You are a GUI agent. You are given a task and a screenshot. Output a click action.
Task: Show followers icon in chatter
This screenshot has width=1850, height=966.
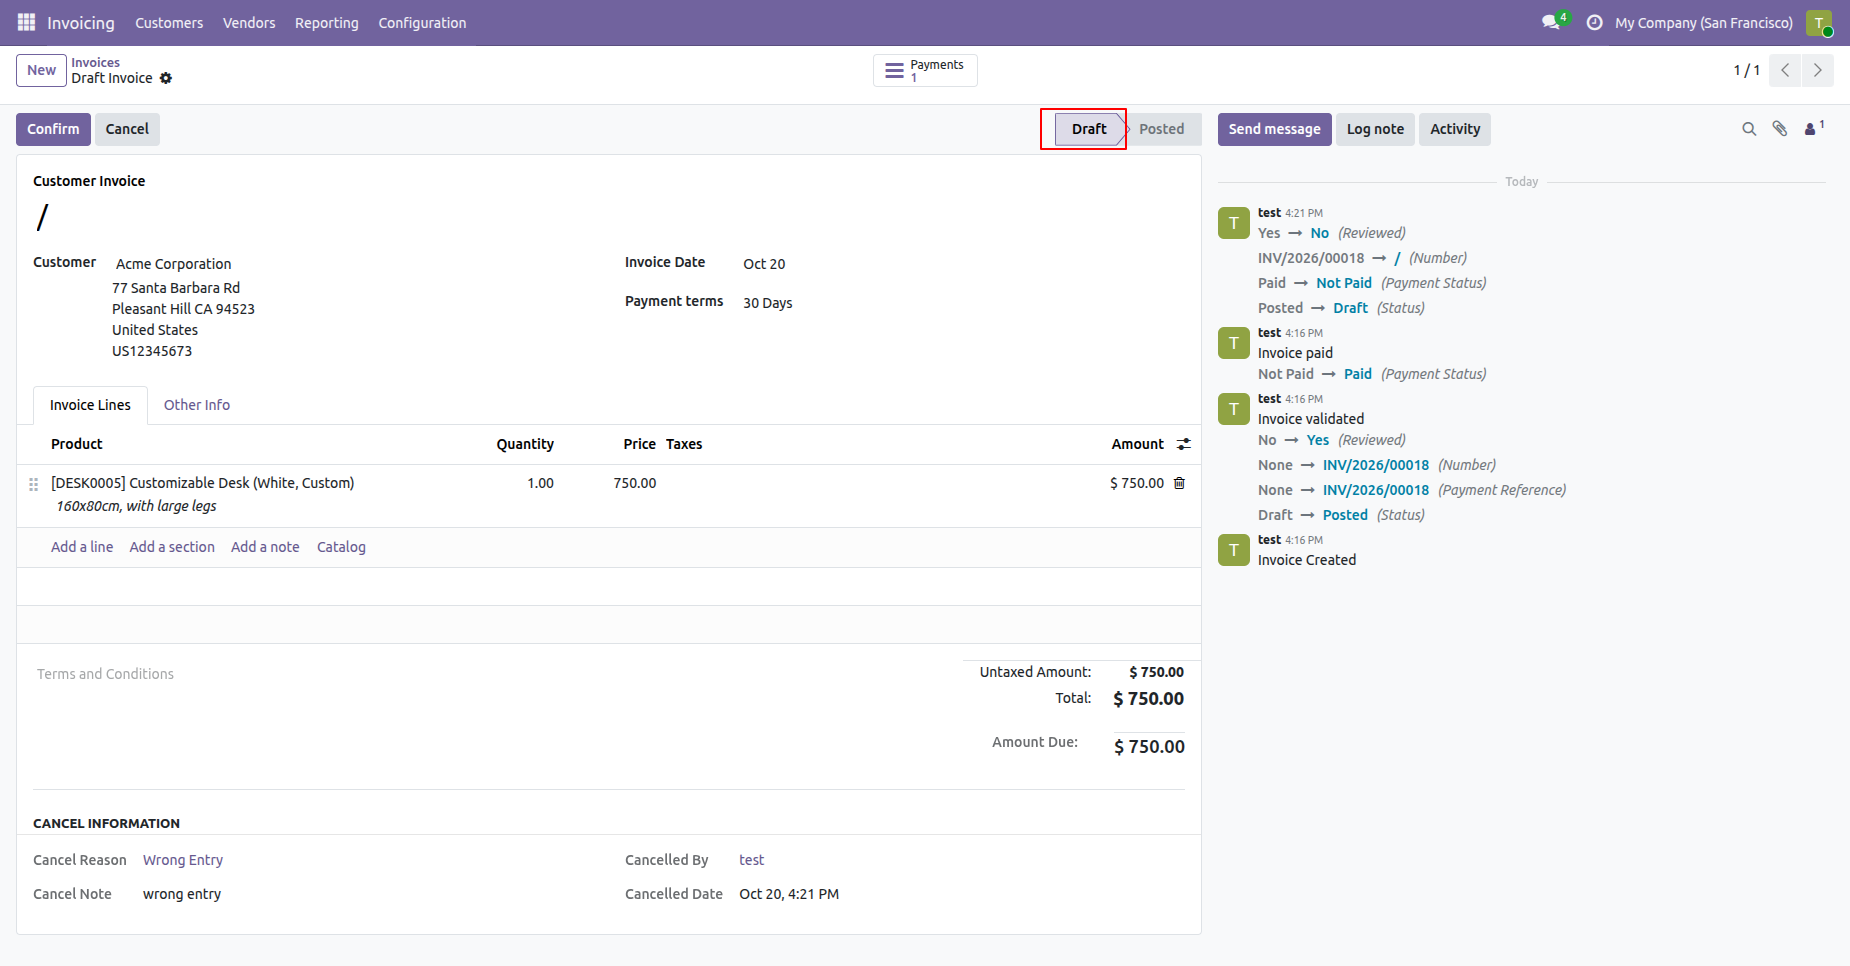point(1814,128)
